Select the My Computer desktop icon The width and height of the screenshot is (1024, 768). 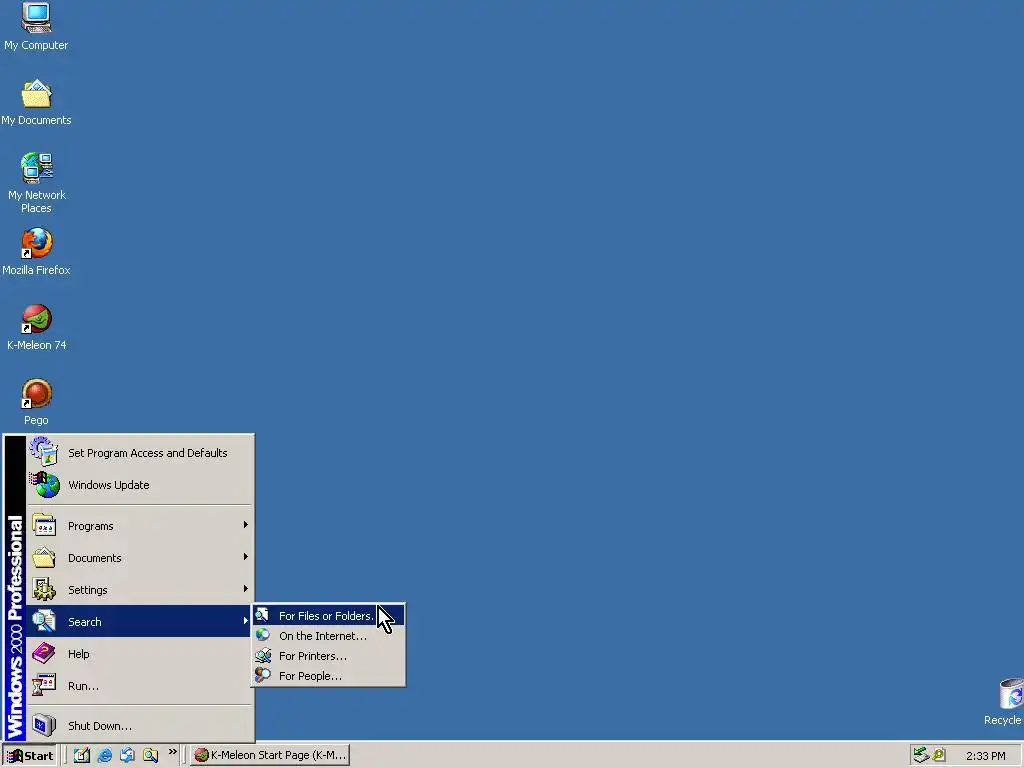pos(36,26)
